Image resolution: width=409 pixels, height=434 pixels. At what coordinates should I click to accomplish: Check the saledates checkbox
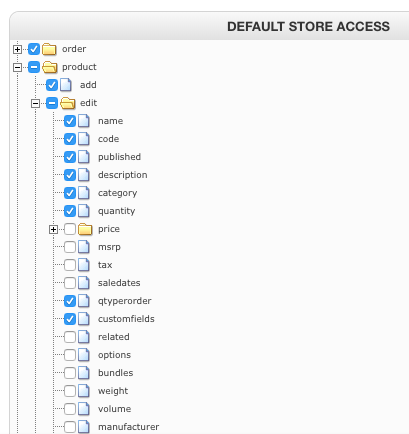(70, 283)
